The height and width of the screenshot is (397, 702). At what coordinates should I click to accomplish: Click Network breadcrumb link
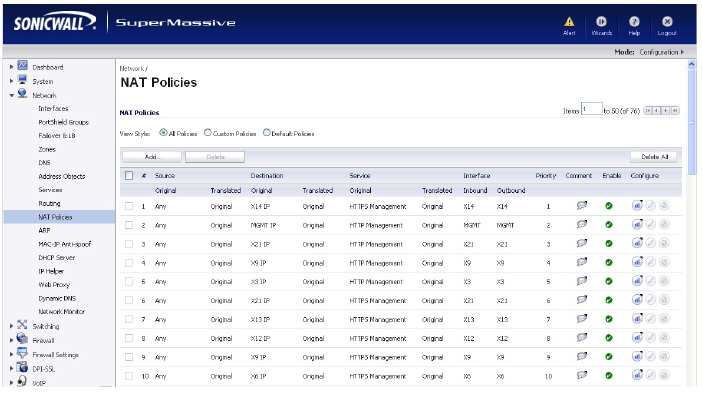tap(132, 68)
